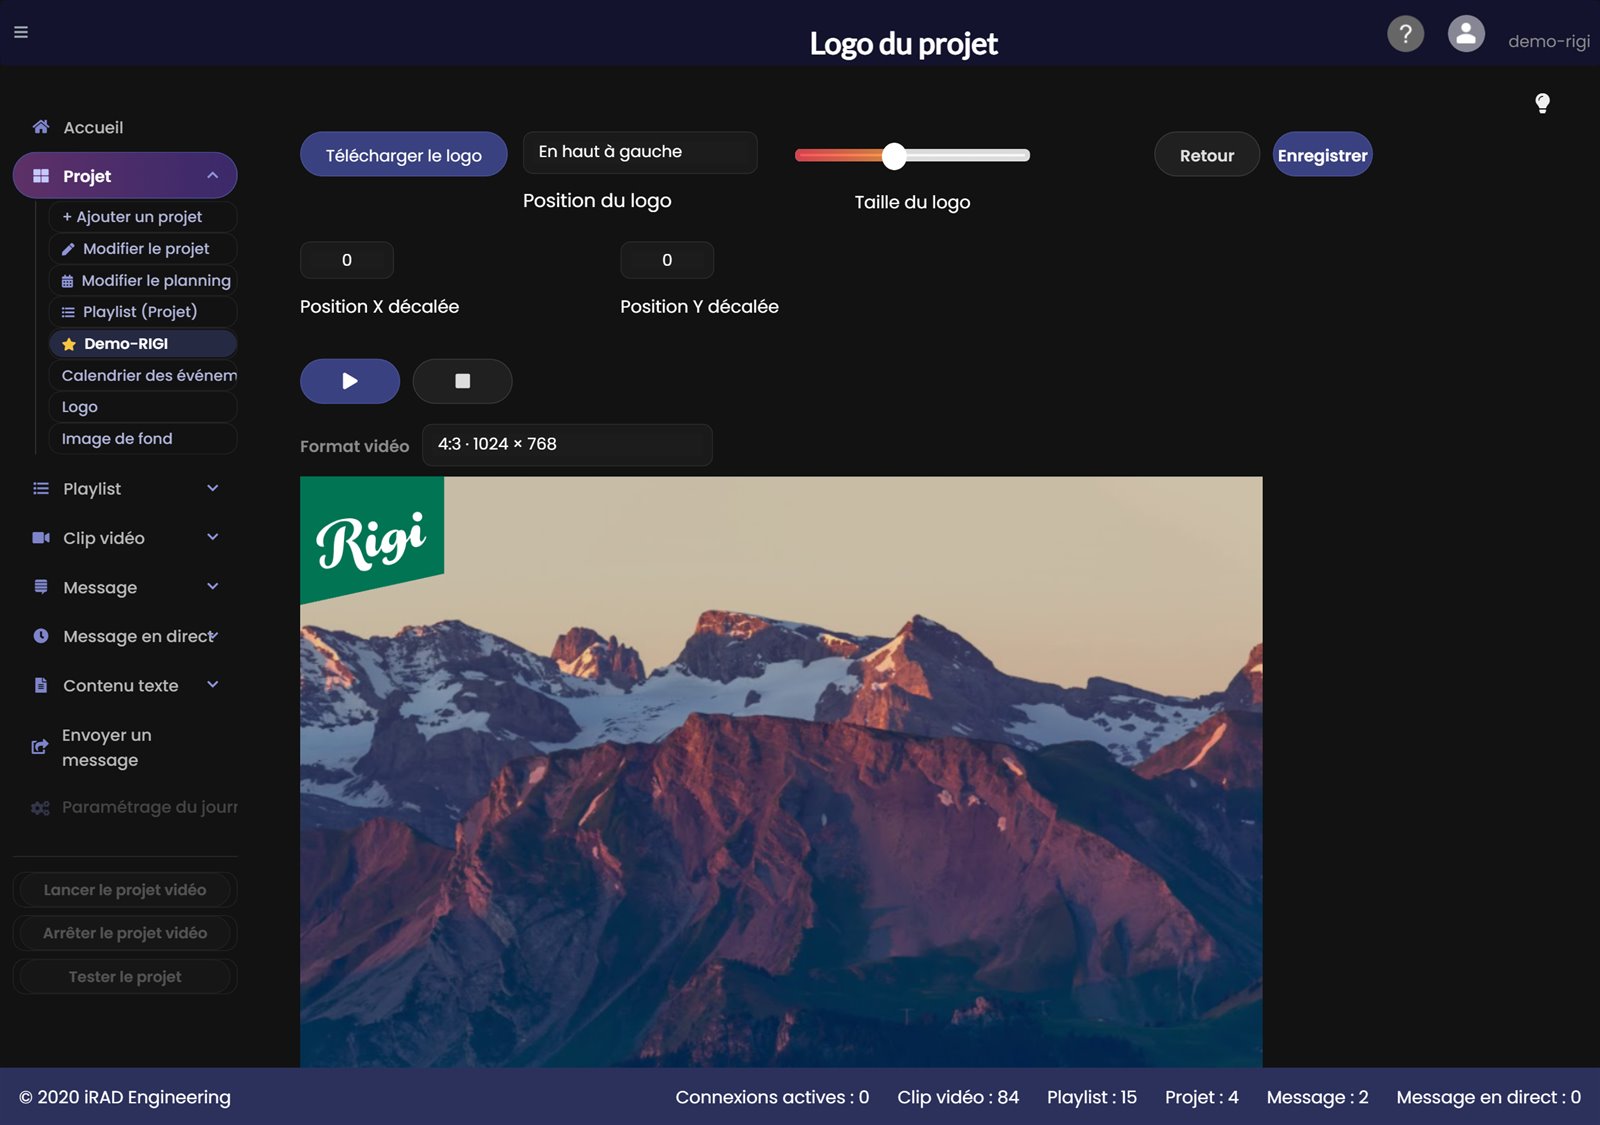Viewport: 1600px width, 1125px height.
Task: Click the Contenu texte document icon
Action: coord(41,685)
